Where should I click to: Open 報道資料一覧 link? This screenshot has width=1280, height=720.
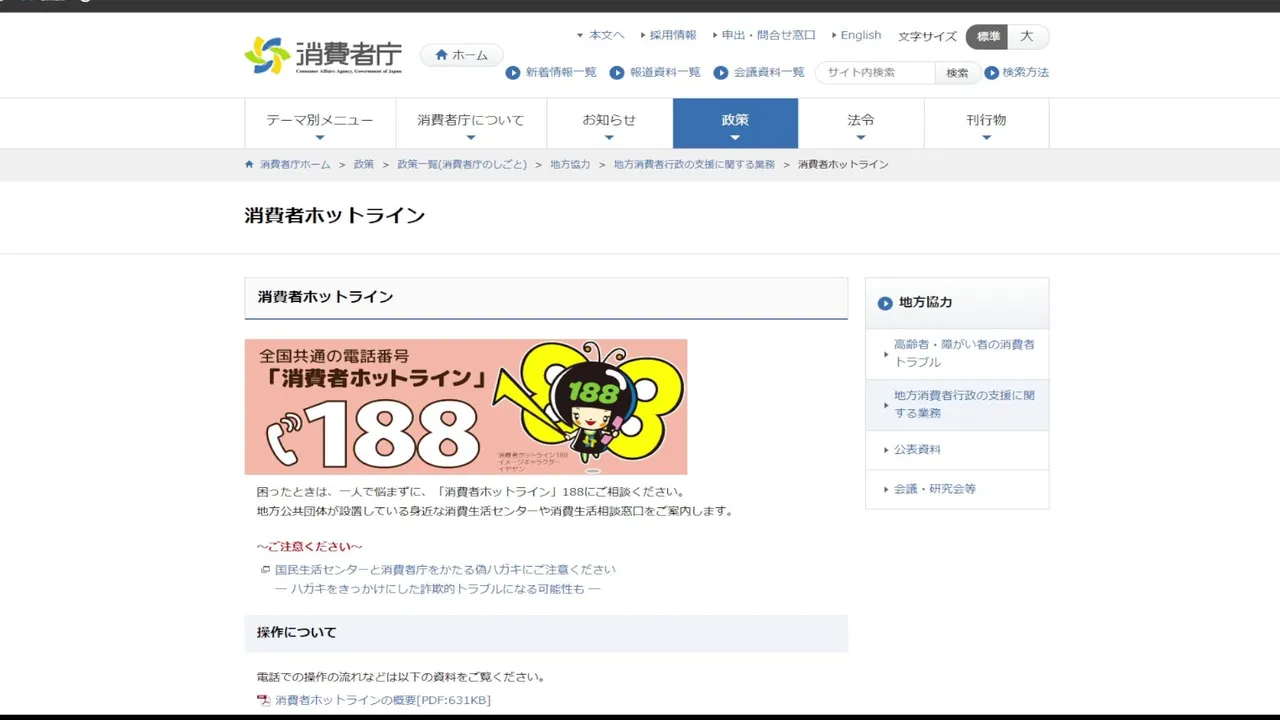coord(665,73)
